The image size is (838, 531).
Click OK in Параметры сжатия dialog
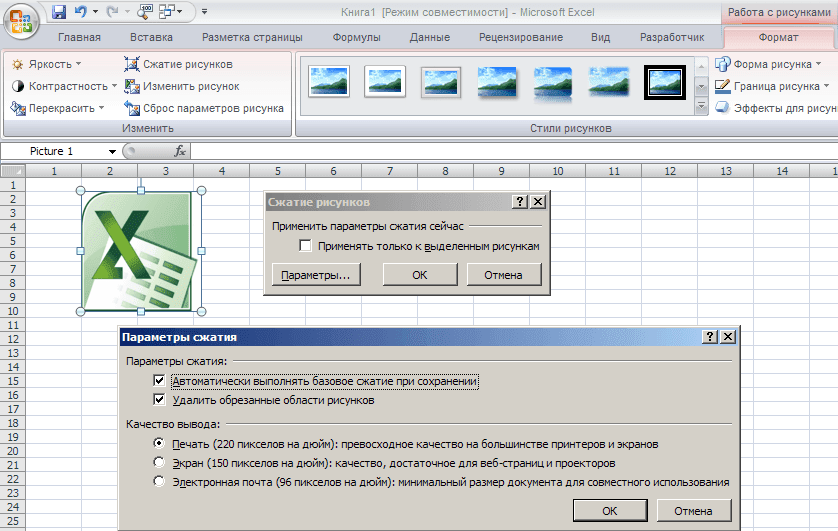click(x=610, y=511)
